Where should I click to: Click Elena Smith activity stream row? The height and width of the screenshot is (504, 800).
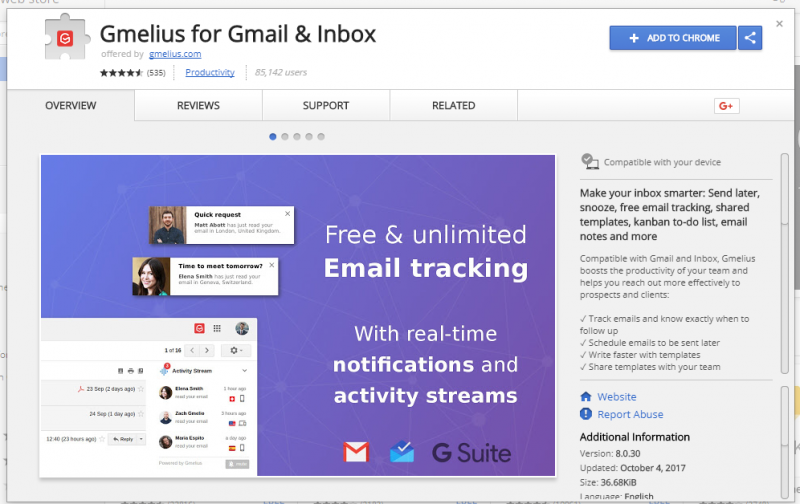pos(203,393)
